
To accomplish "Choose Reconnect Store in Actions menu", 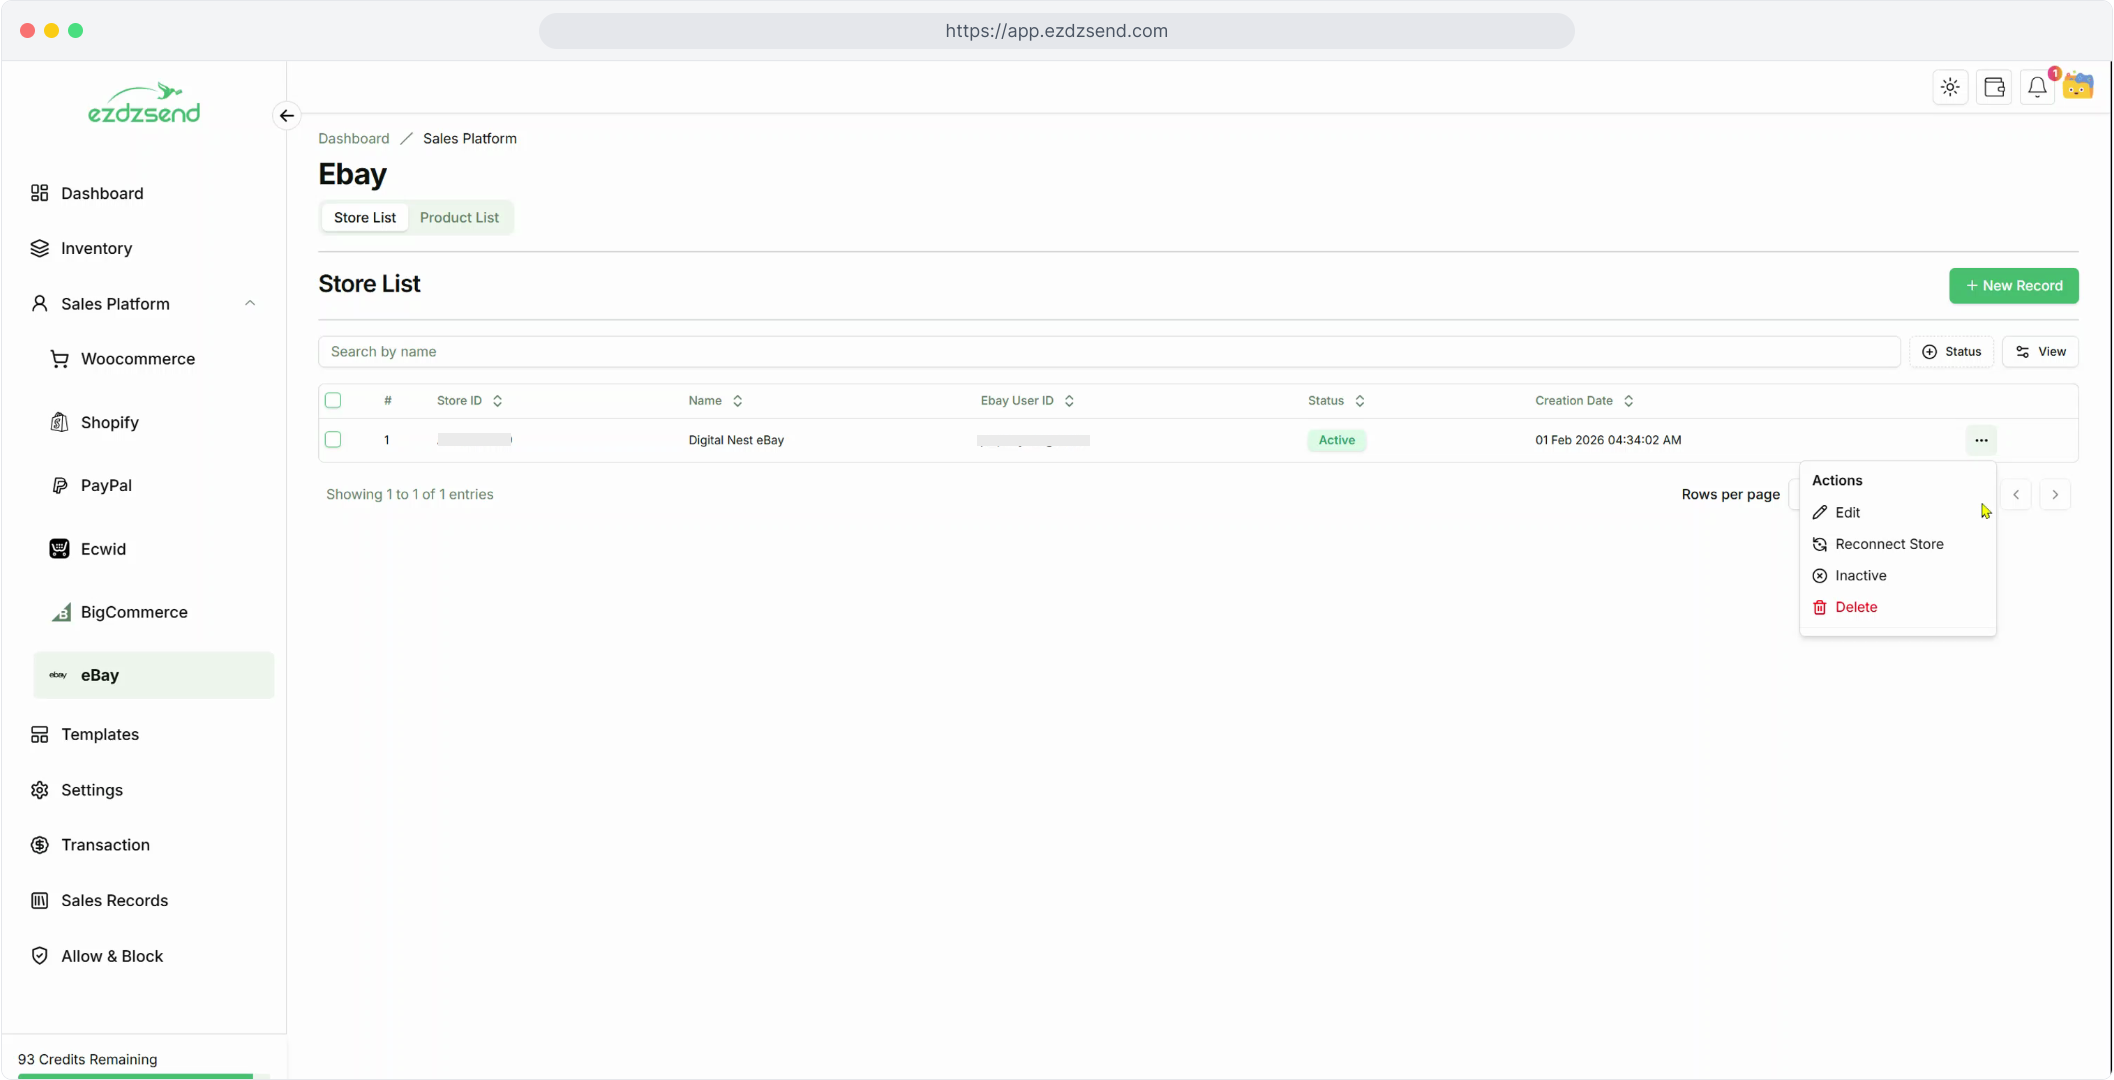I will (x=1888, y=544).
